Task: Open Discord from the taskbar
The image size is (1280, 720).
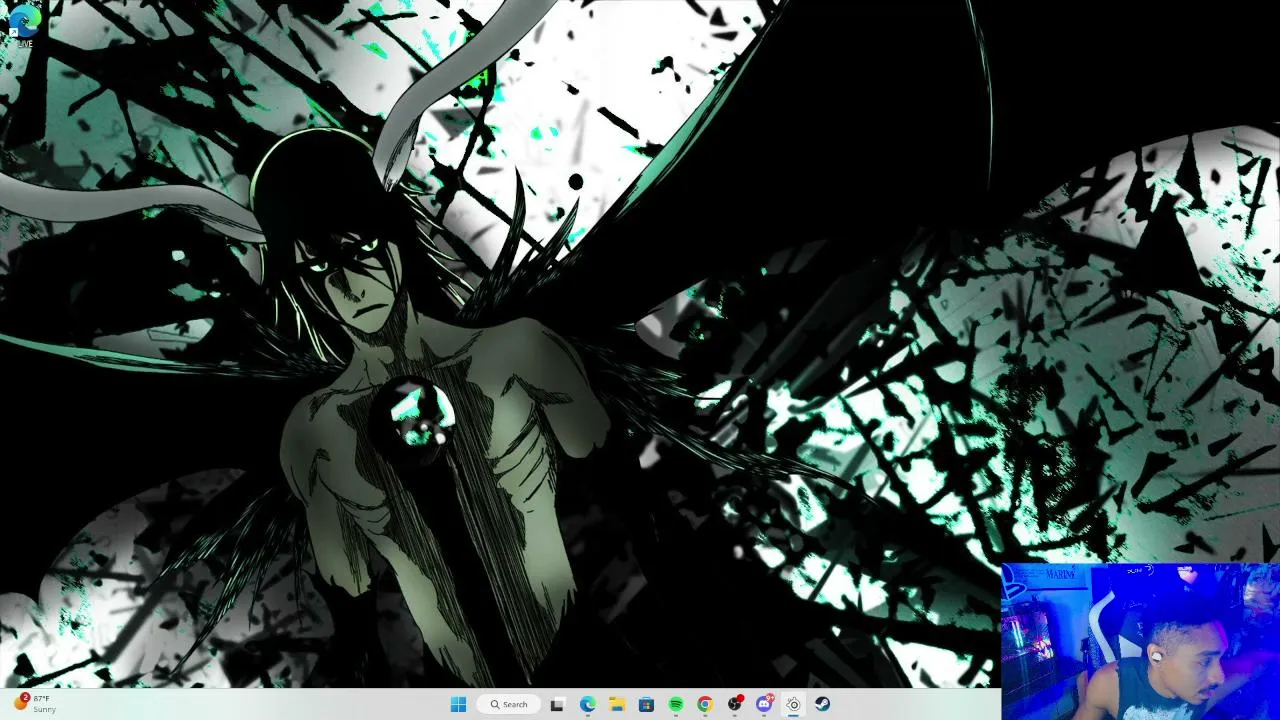Action: pyautogui.click(x=764, y=704)
